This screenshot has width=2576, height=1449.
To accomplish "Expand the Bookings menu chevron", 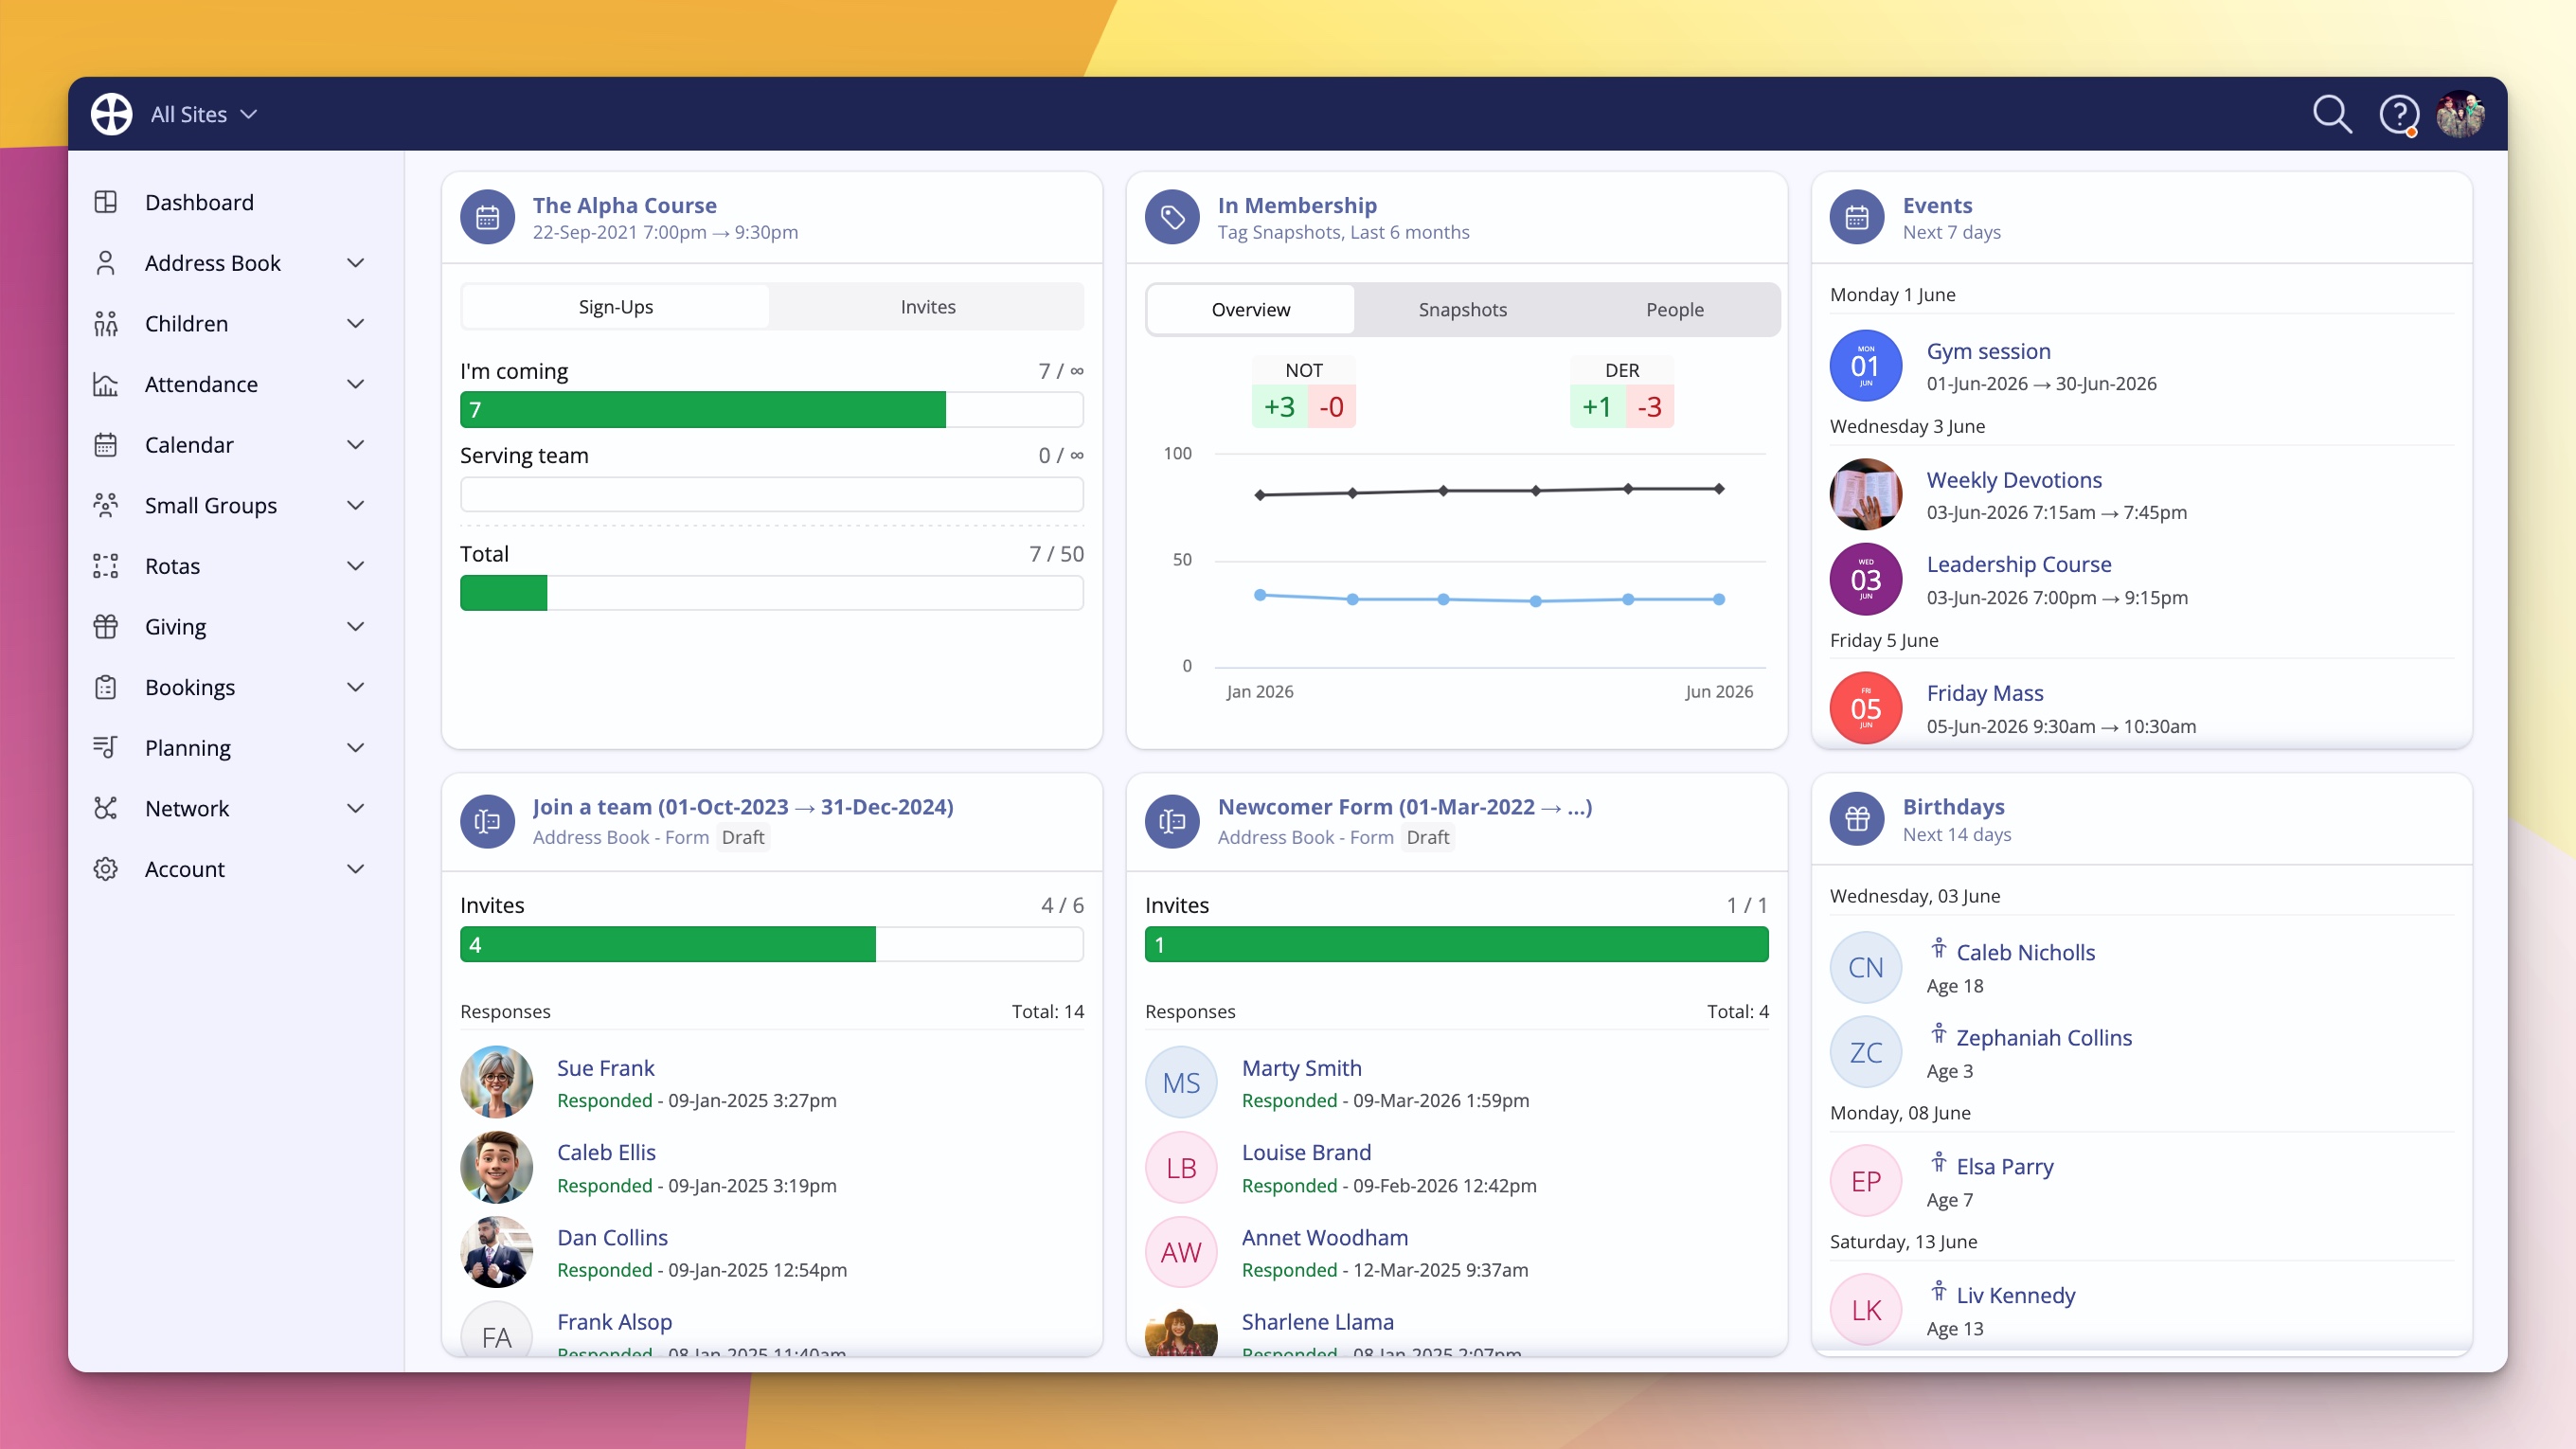I will point(355,687).
